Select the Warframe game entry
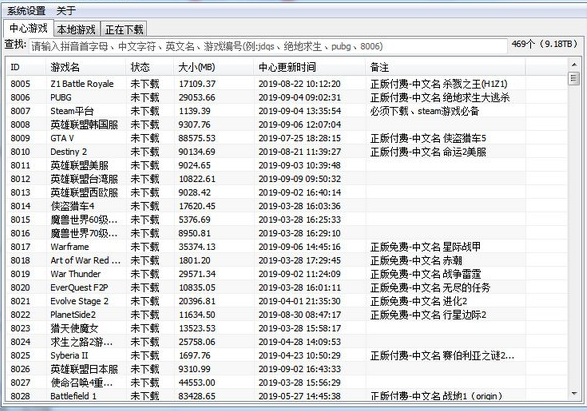The image size is (587, 411). click(287, 247)
